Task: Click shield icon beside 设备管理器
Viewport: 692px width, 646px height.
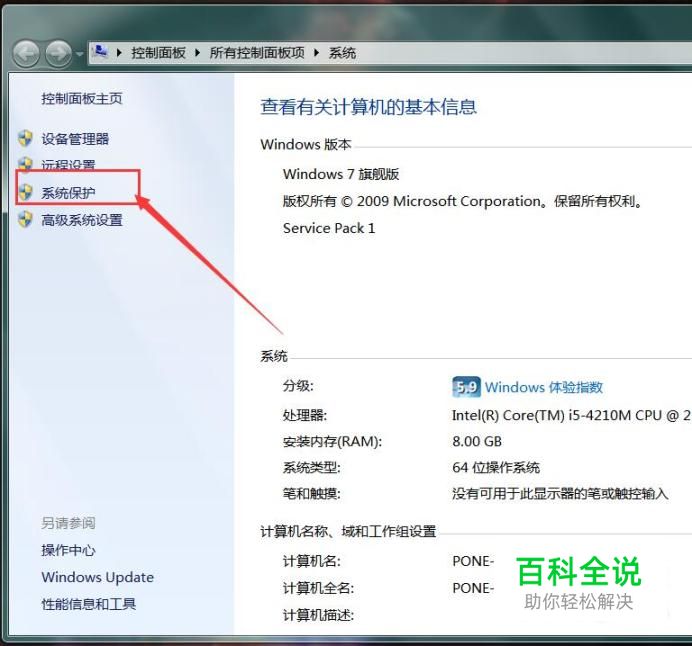Action: [x=25, y=138]
